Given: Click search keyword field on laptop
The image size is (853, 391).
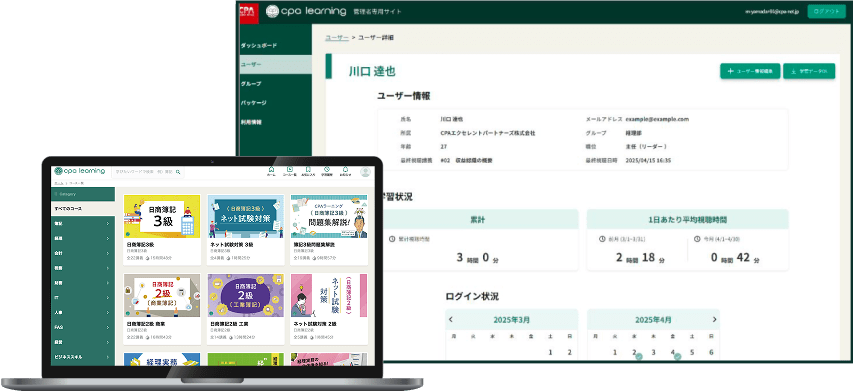Looking at the screenshot, I should (147, 172).
